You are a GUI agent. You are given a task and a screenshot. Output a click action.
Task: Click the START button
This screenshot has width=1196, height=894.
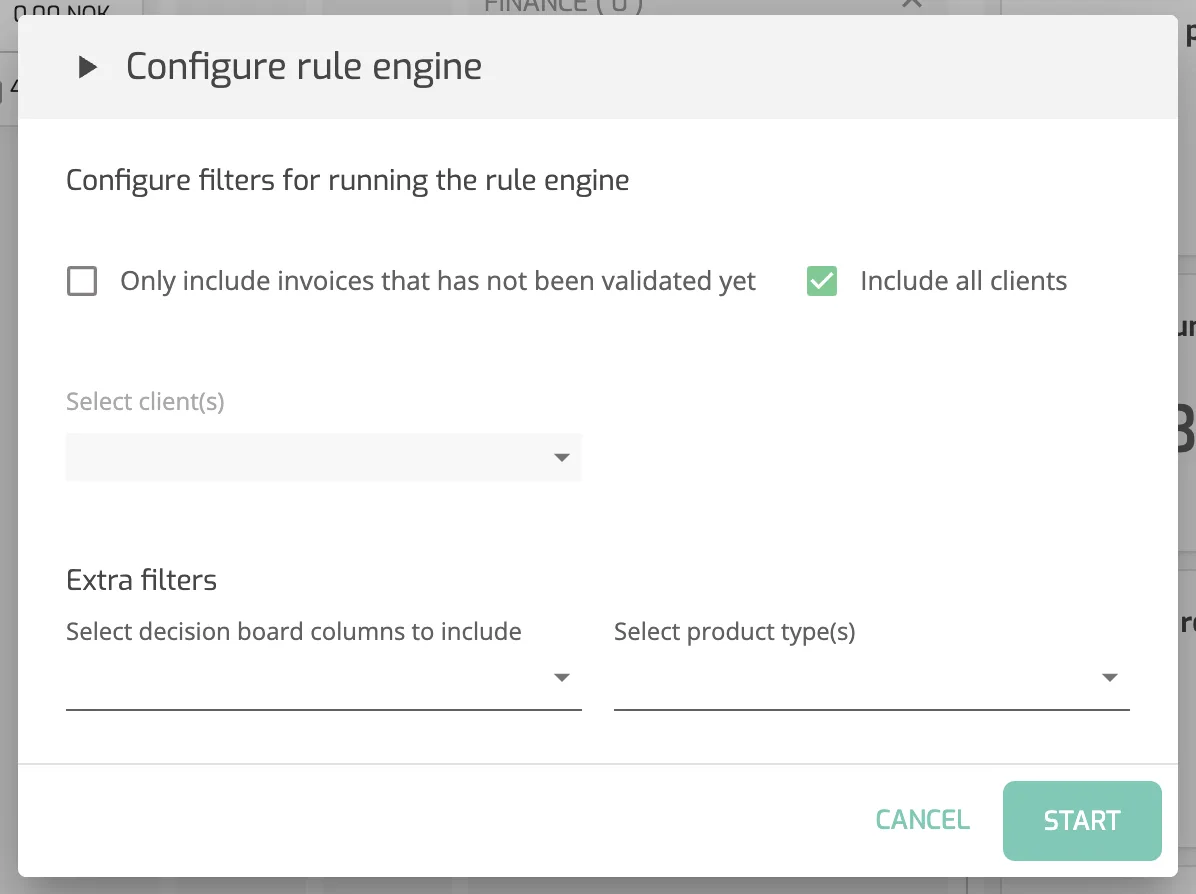tap(1082, 821)
